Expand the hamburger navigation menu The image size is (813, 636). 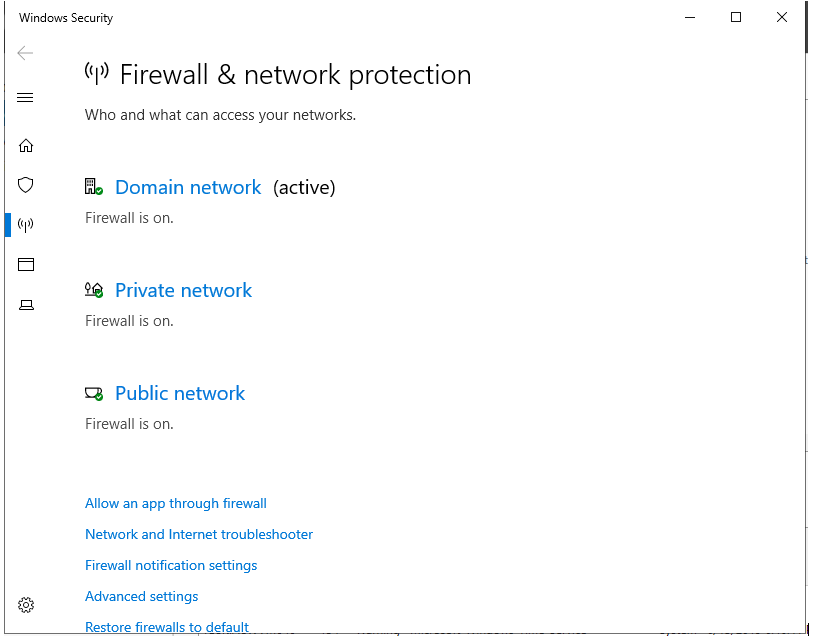tap(25, 97)
